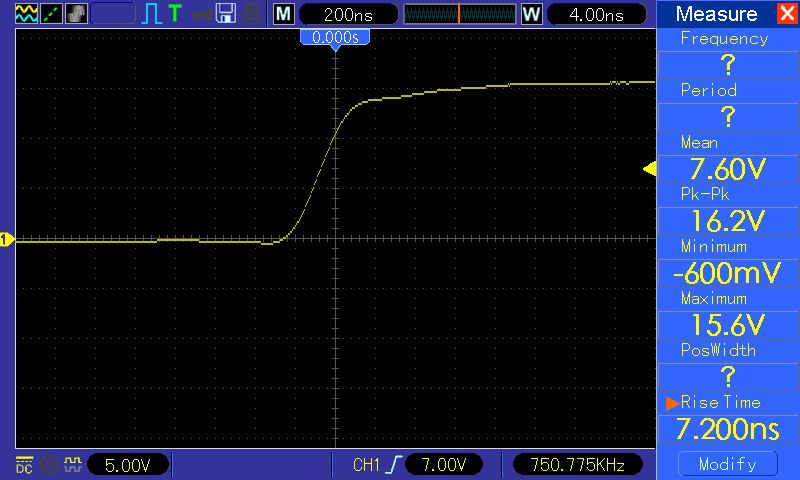Click the 5.00V vertical scale readout
Screen dimensions: 800x480
pos(128,465)
